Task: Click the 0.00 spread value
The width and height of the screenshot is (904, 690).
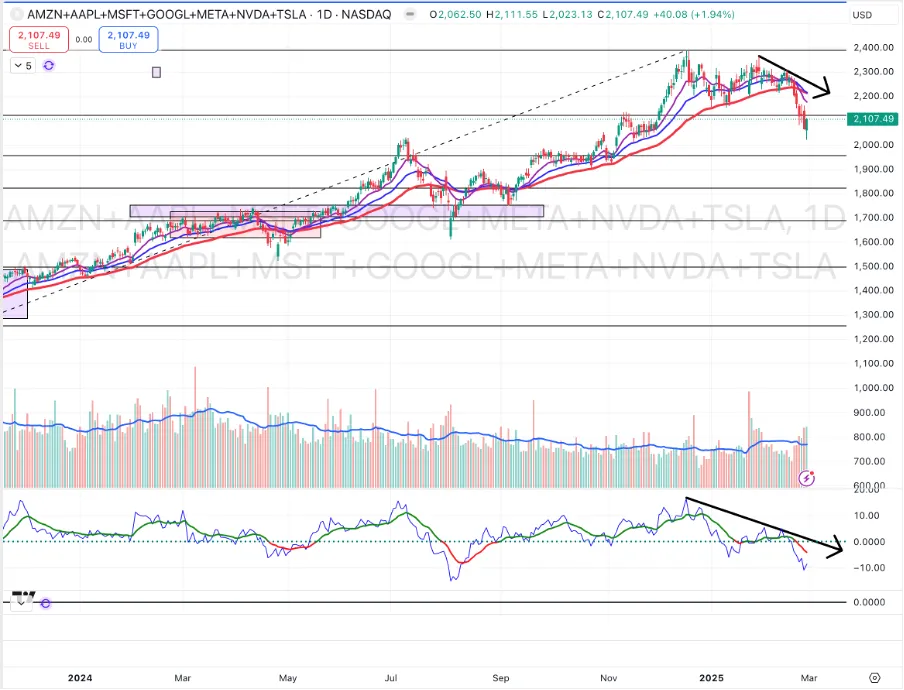Action: tap(84, 40)
